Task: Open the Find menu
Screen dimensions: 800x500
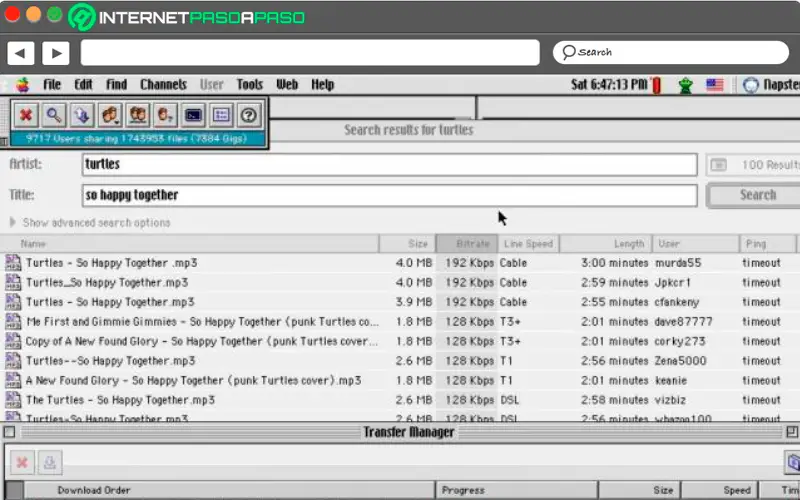Action: pos(116,85)
